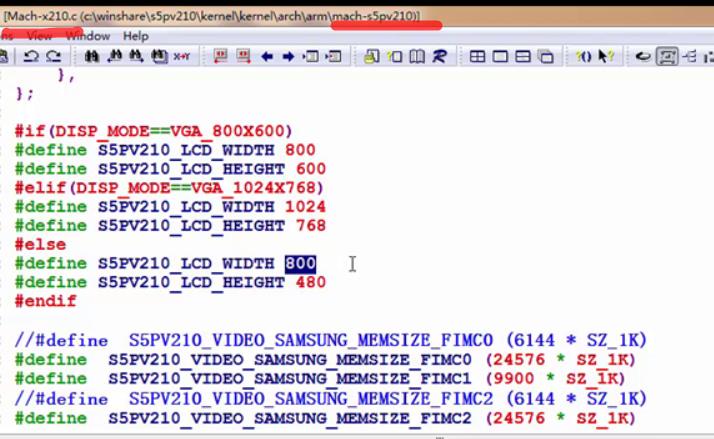This screenshot has width=714, height=439.
Task: Click the closing }; brace line
Action: (x=25, y=94)
